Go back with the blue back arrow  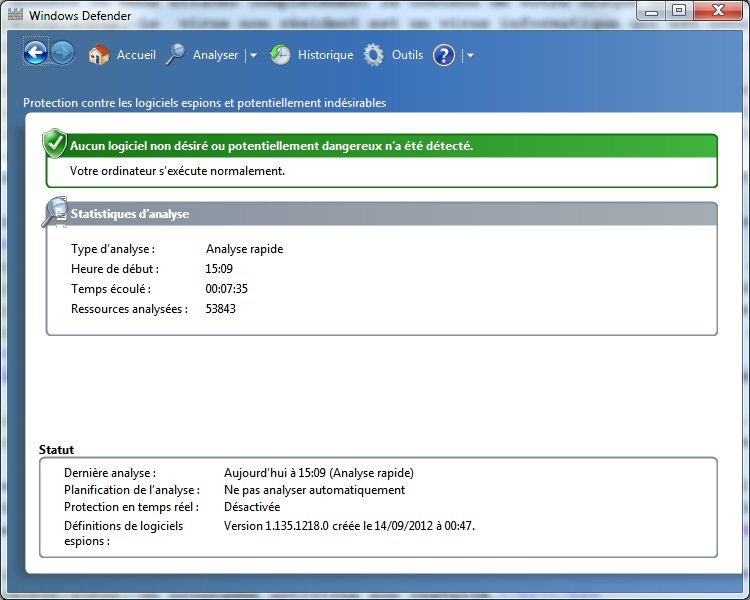pos(36,53)
